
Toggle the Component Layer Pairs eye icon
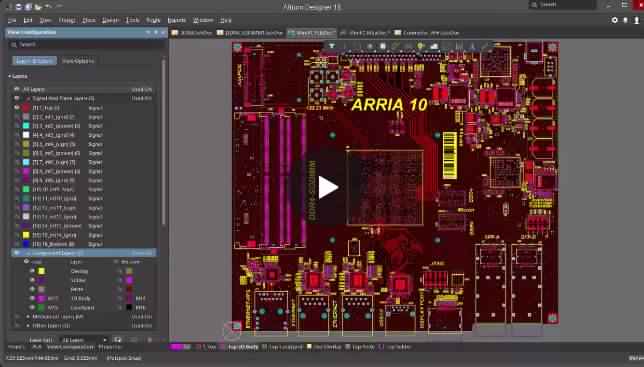click(16, 253)
